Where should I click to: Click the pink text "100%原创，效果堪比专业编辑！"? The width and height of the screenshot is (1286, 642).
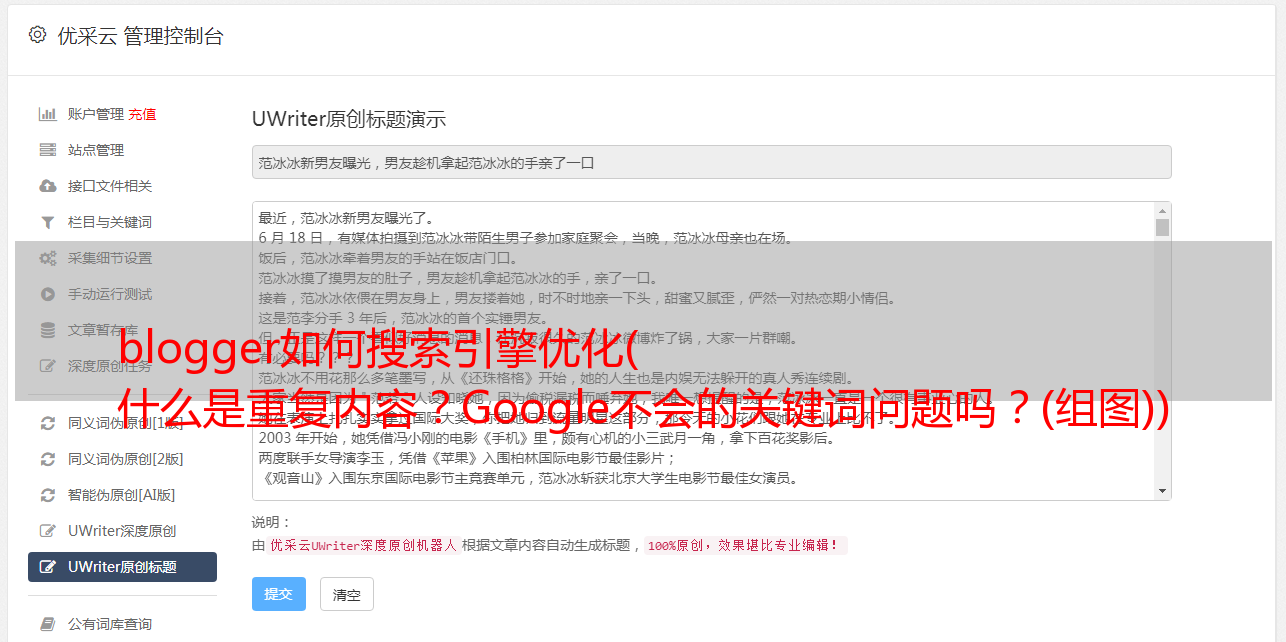tap(745, 546)
